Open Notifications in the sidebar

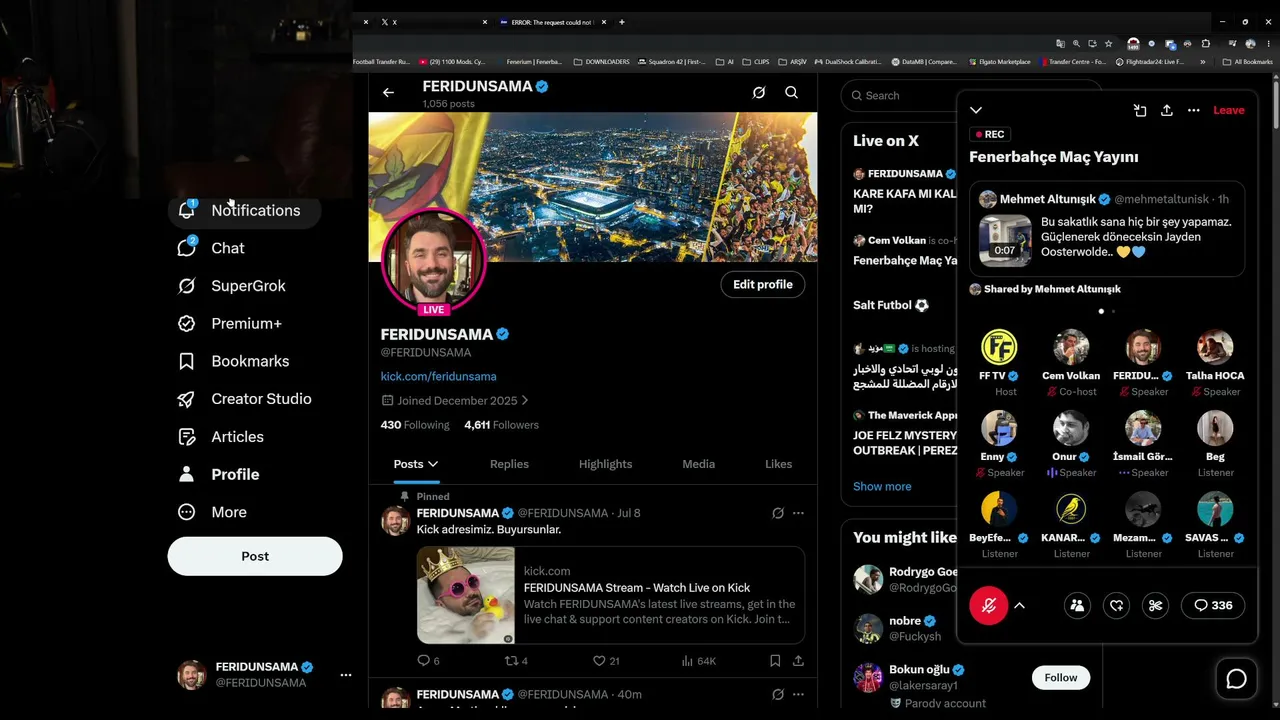click(244, 210)
